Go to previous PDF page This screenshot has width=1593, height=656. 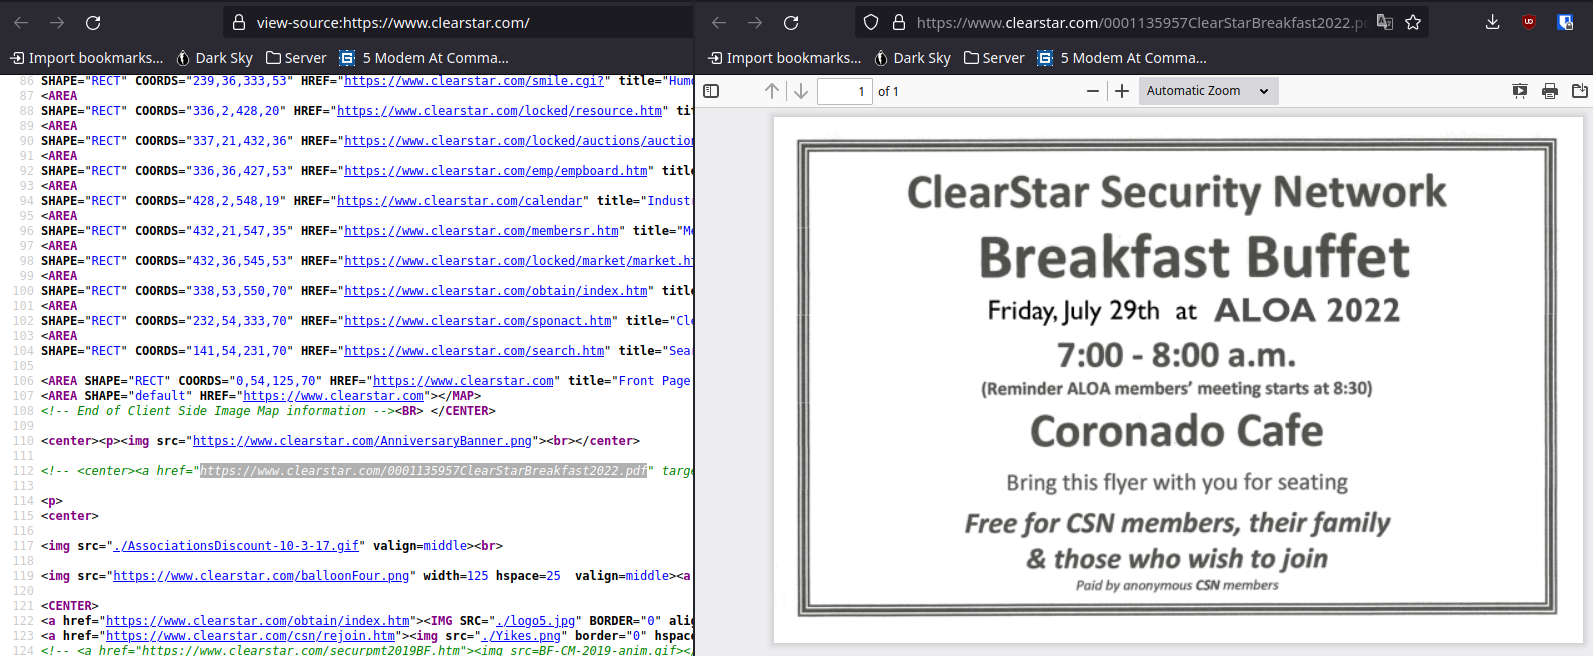click(772, 91)
